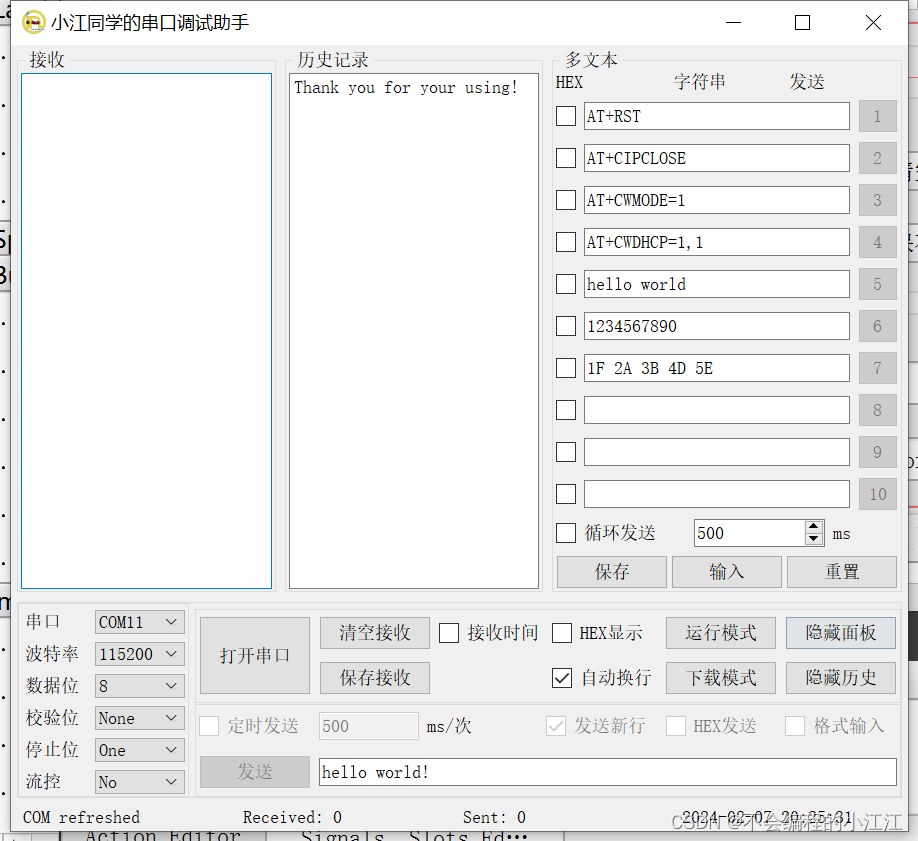Tick the HEX checkbox for AT+CIPCLOSE row
Screen dimensions: 918x841
click(x=566, y=158)
